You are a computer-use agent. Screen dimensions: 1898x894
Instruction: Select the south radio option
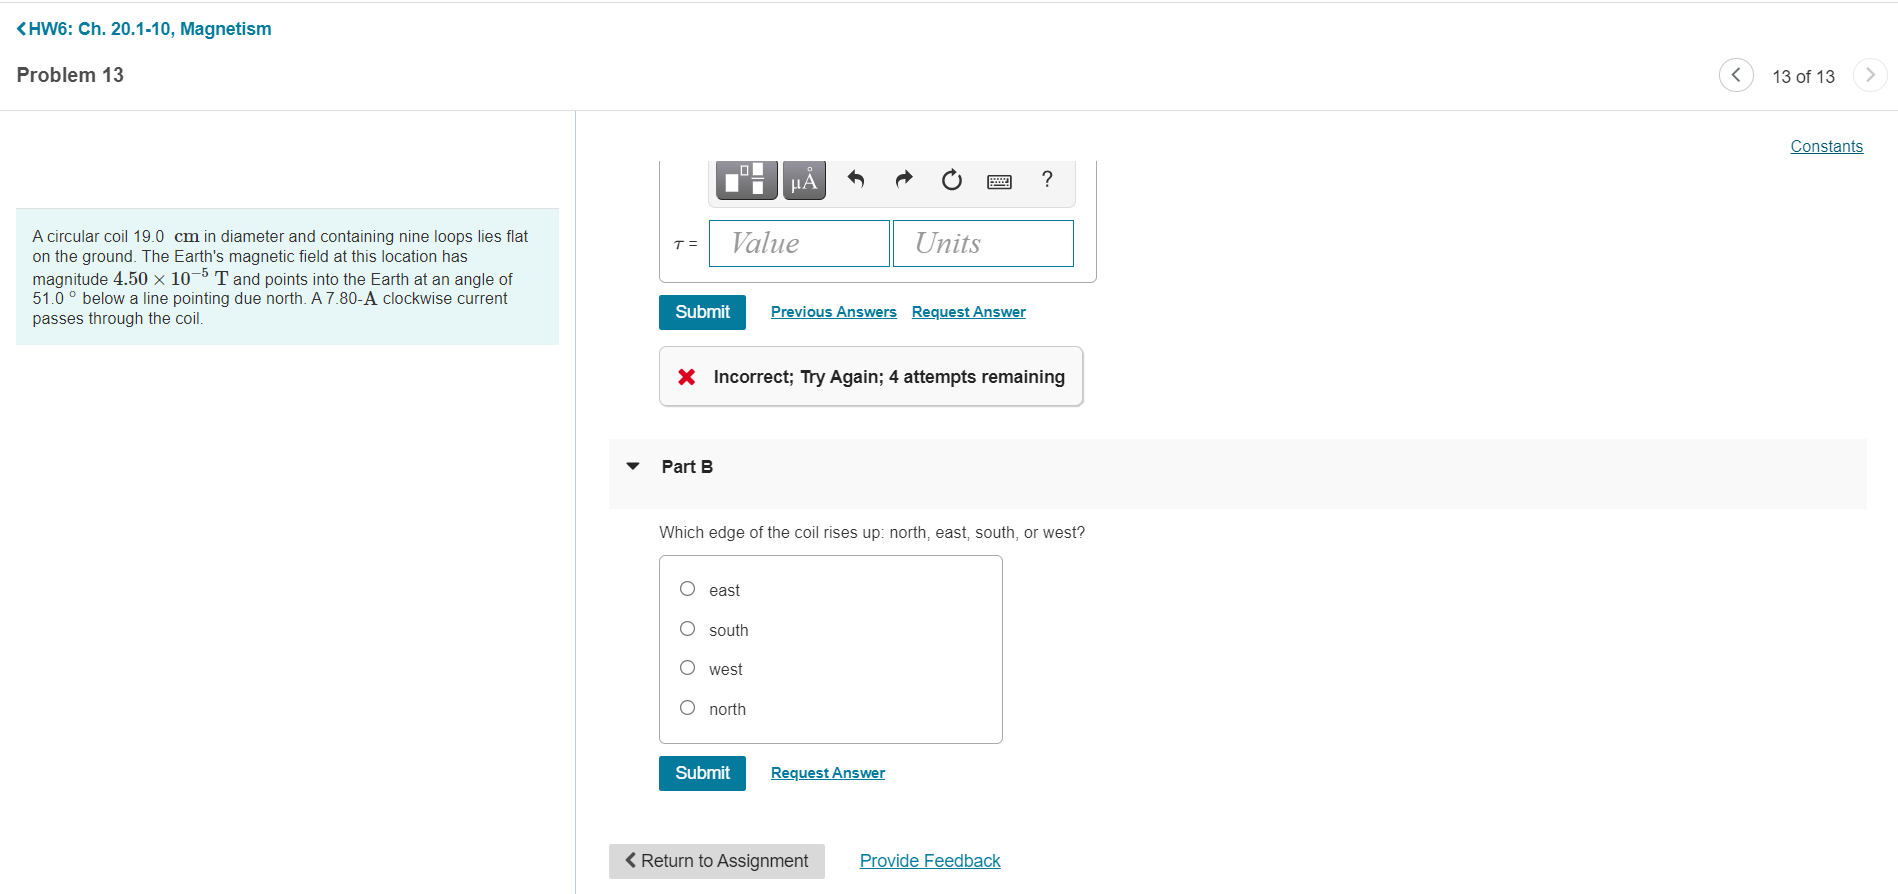pos(687,629)
